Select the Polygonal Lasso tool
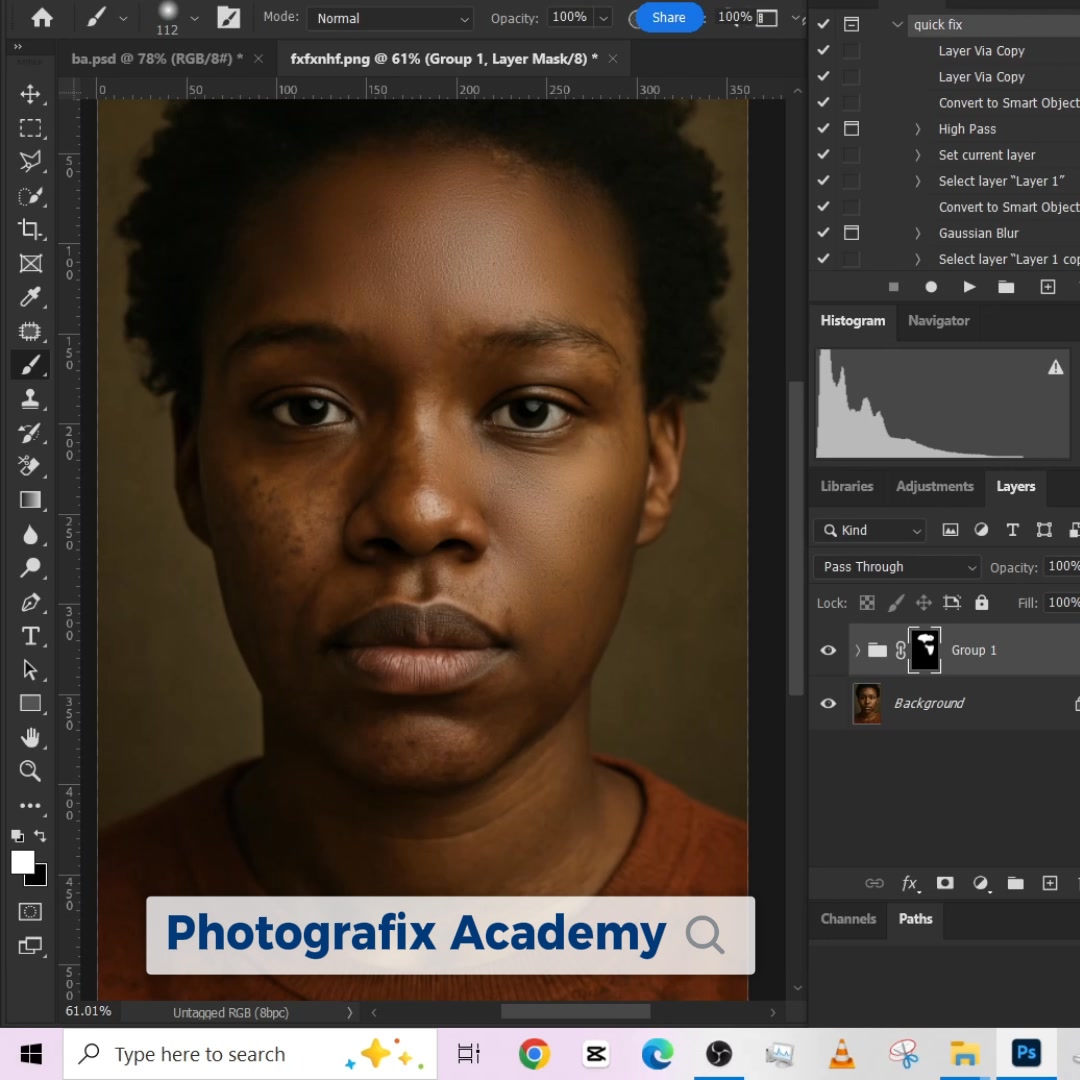 (x=30, y=162)
